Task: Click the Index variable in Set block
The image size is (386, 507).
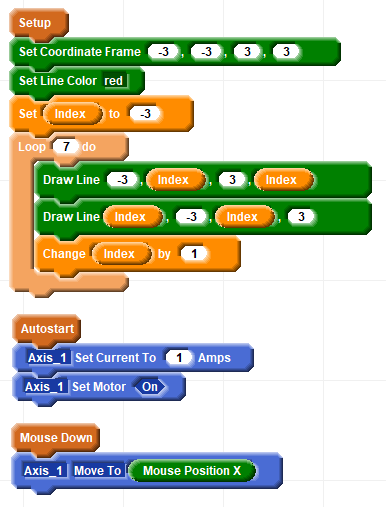Action: (x=71, y=114)
